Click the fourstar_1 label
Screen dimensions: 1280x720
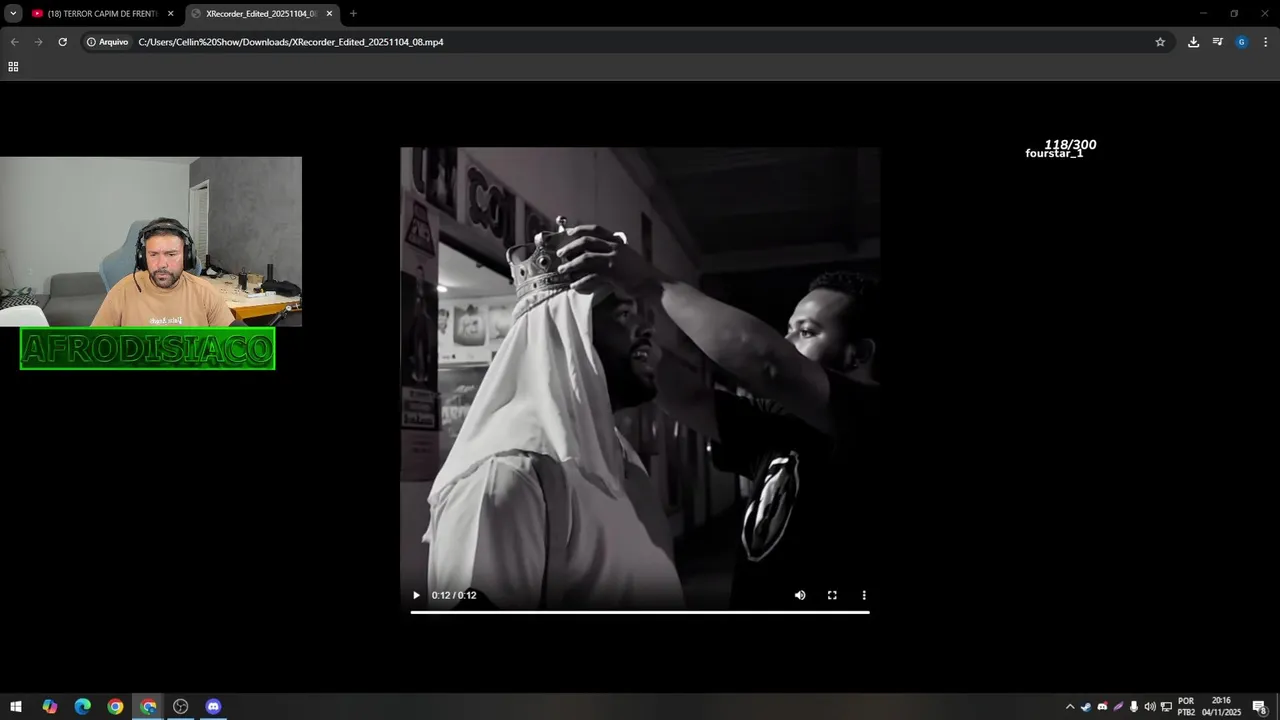point(1054,154)
